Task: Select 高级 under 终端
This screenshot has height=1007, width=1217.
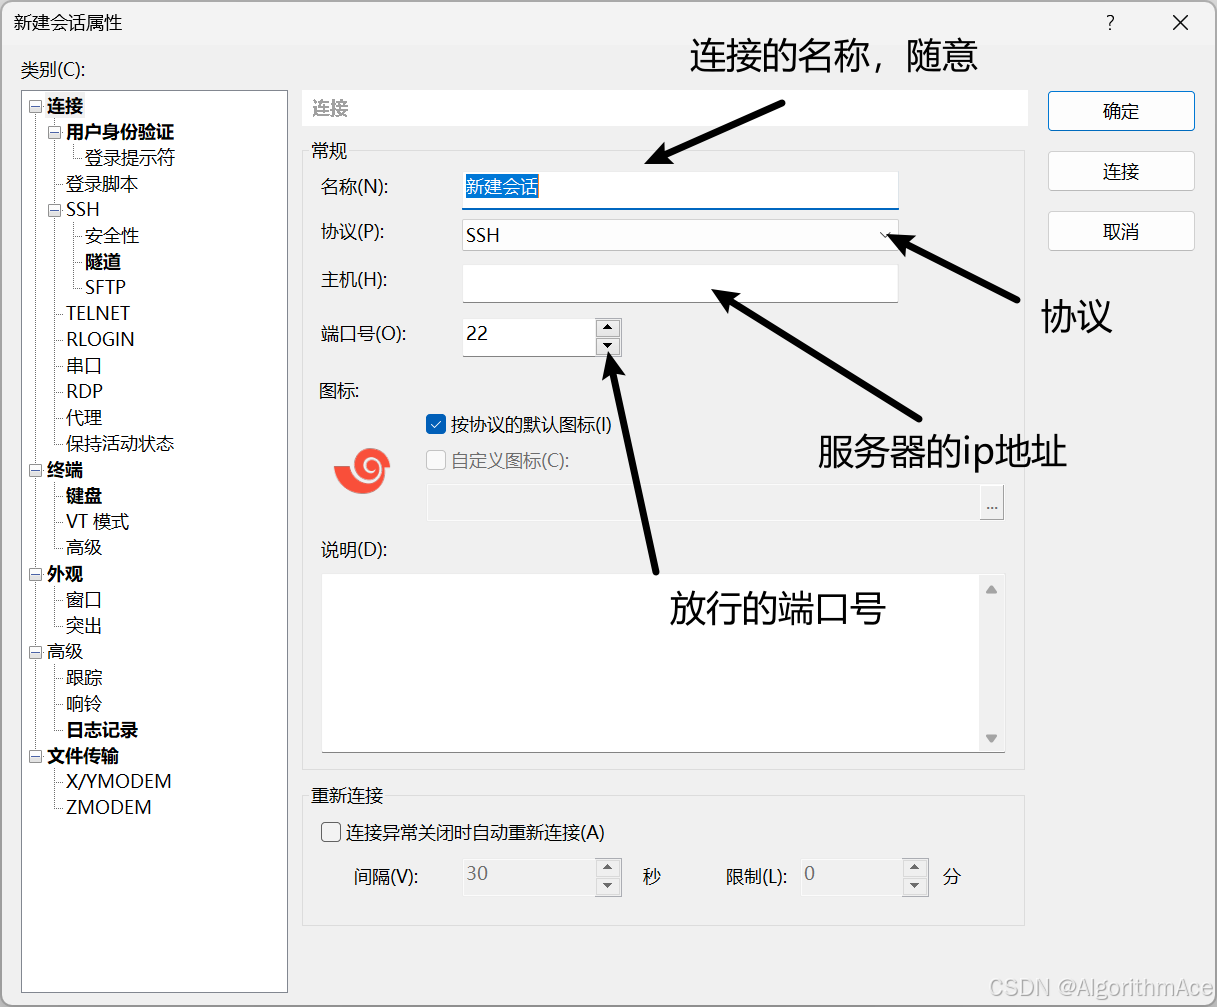Action: 84,548
